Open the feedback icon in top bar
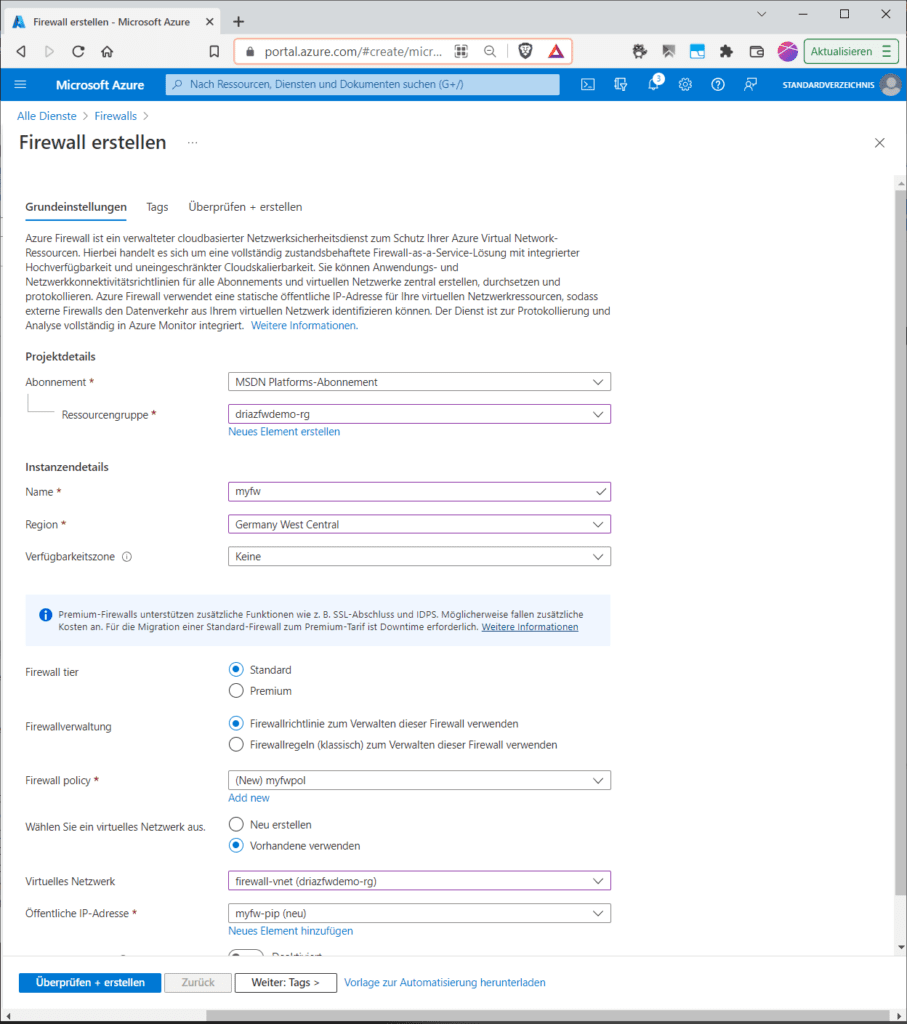The height and width of the screenshot is (1024, 907). click(x=750, y=84)
